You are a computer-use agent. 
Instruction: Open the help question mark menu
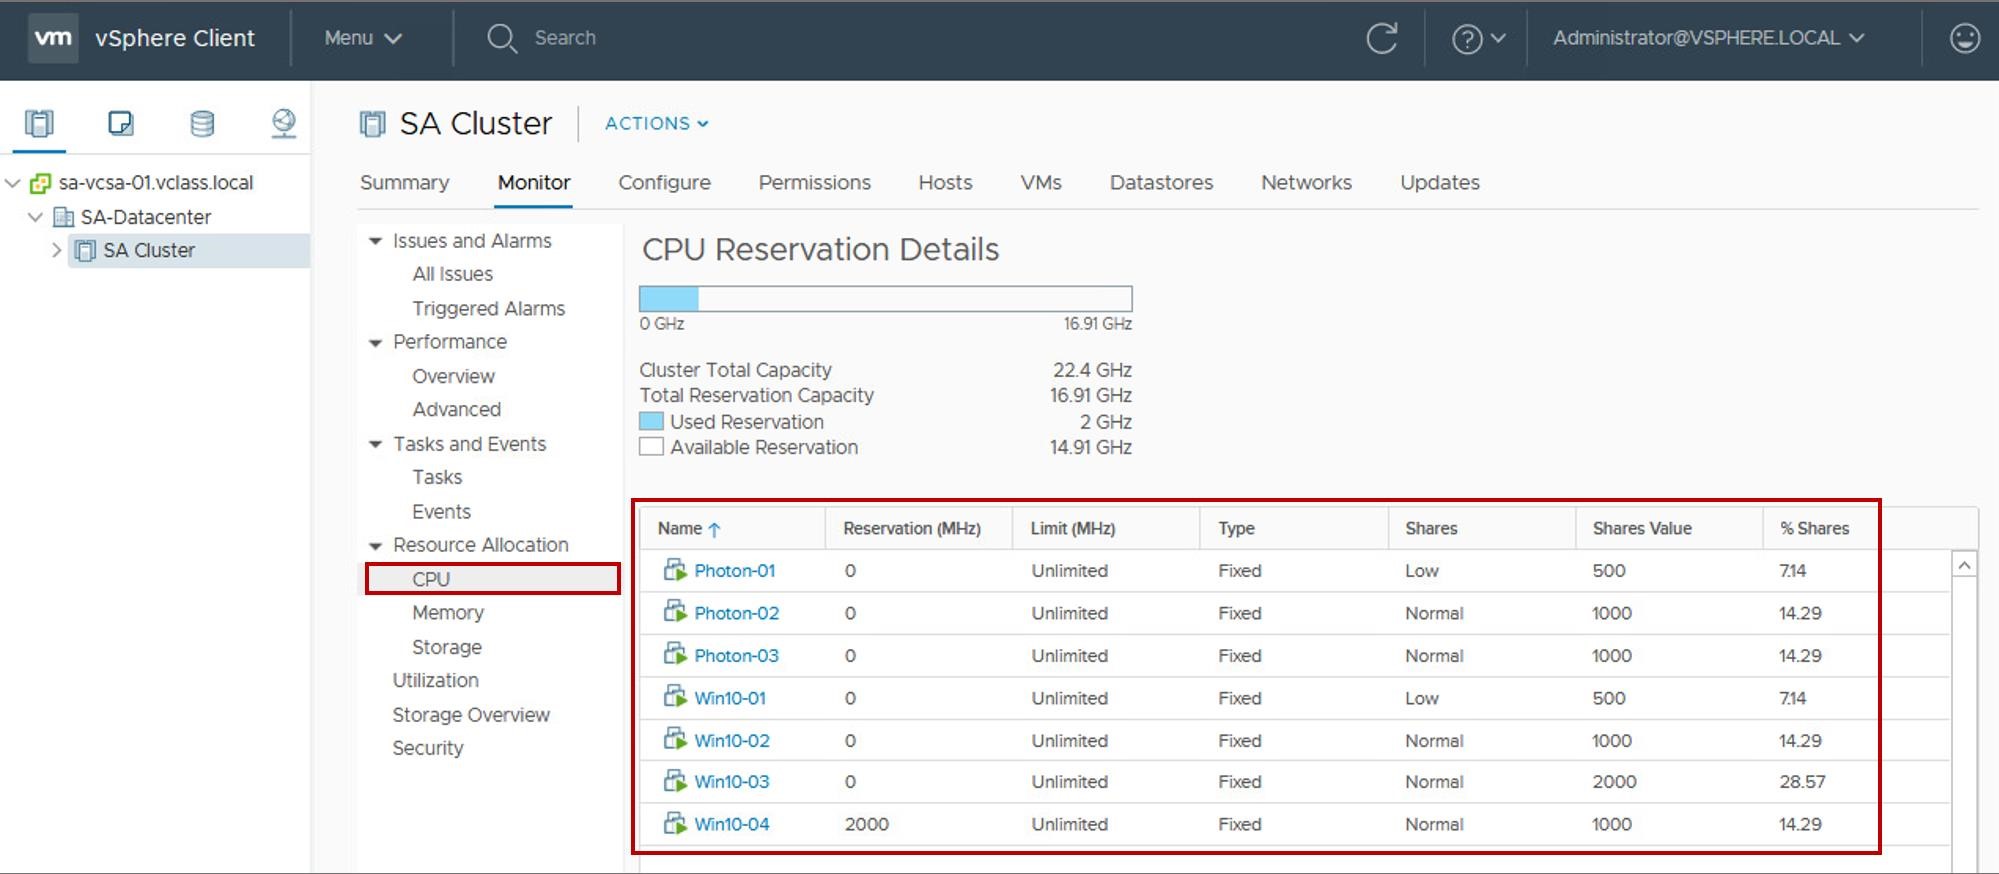click(1478, 38)
